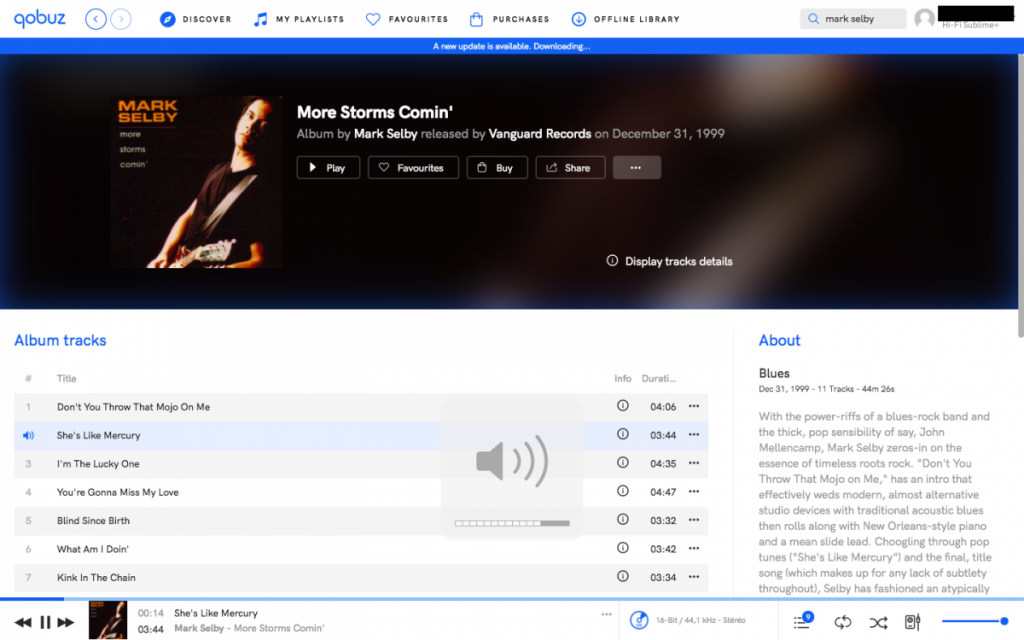The width and height of the screenshot is (1024, 640).
Task: Select track What Am I Doin'
Action: [360, 549]
